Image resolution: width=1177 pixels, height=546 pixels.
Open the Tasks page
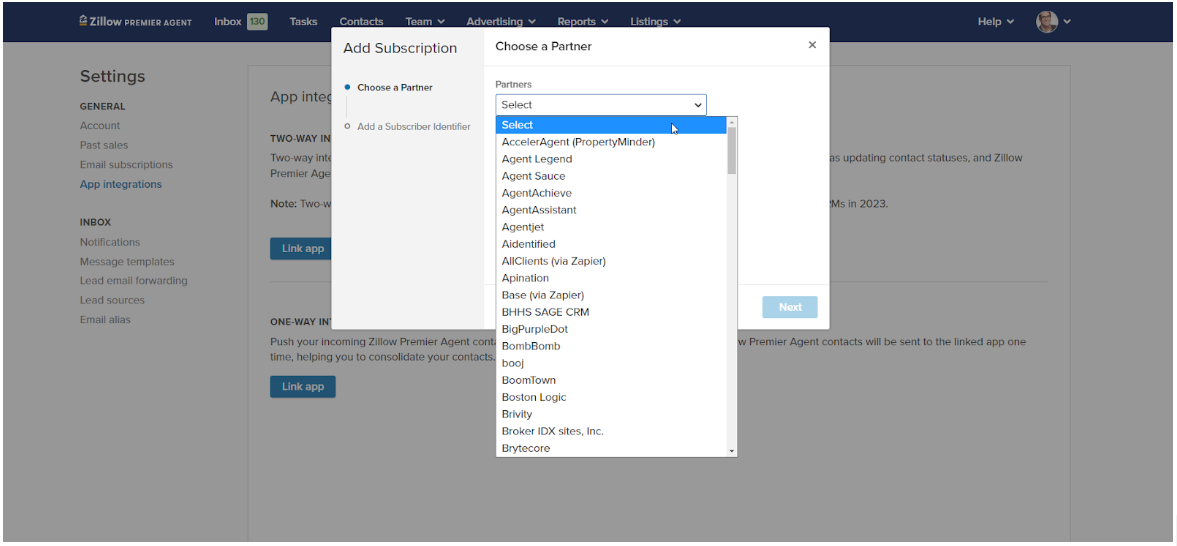coord(303,21)
